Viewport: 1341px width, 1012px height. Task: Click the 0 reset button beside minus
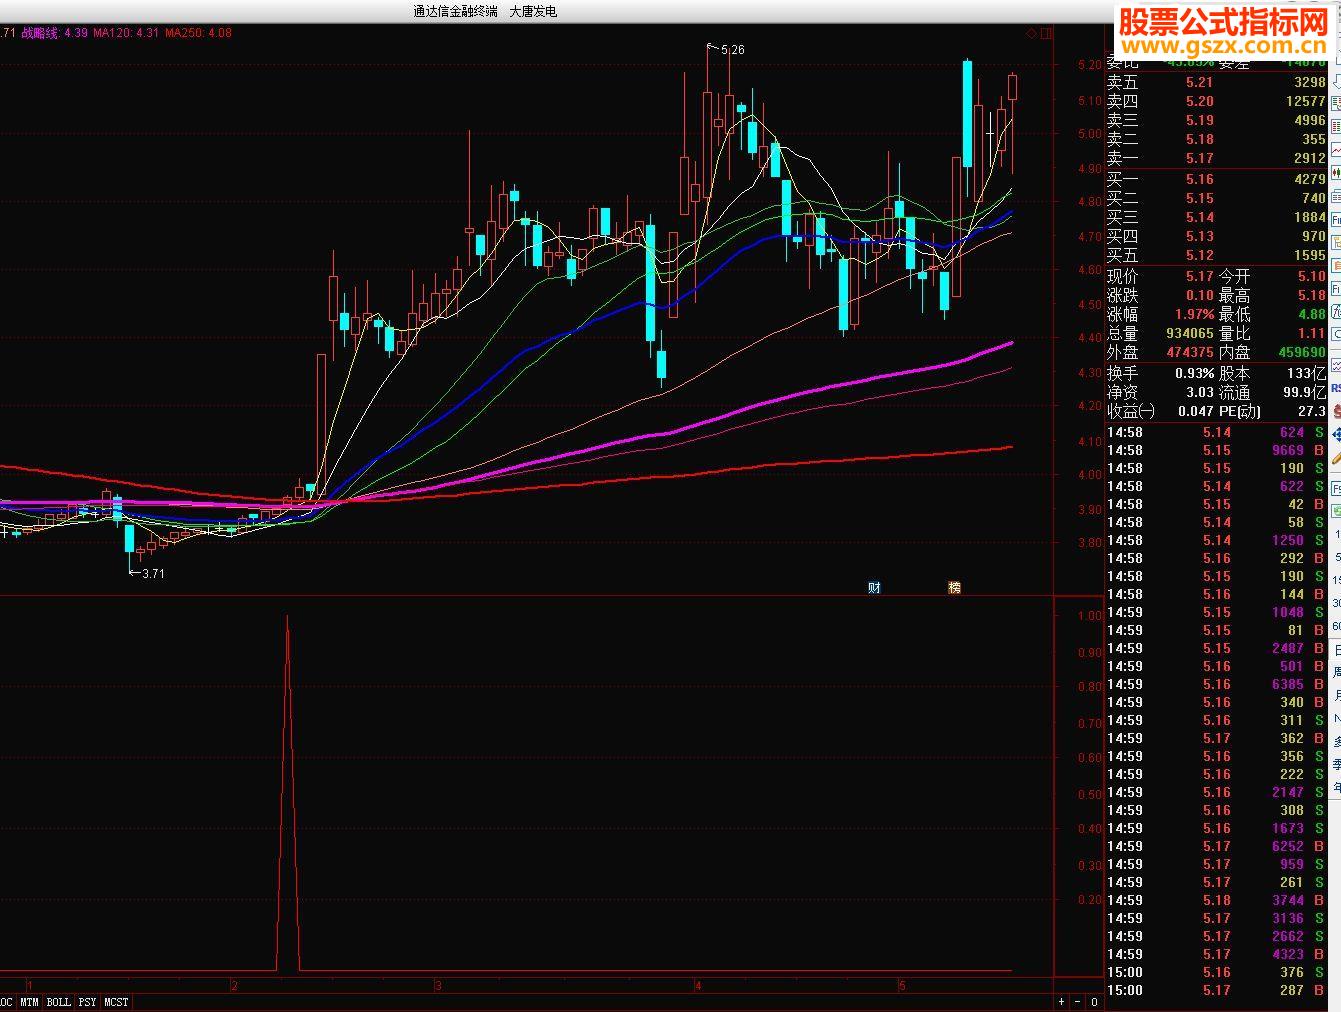pos(1094,1001)
